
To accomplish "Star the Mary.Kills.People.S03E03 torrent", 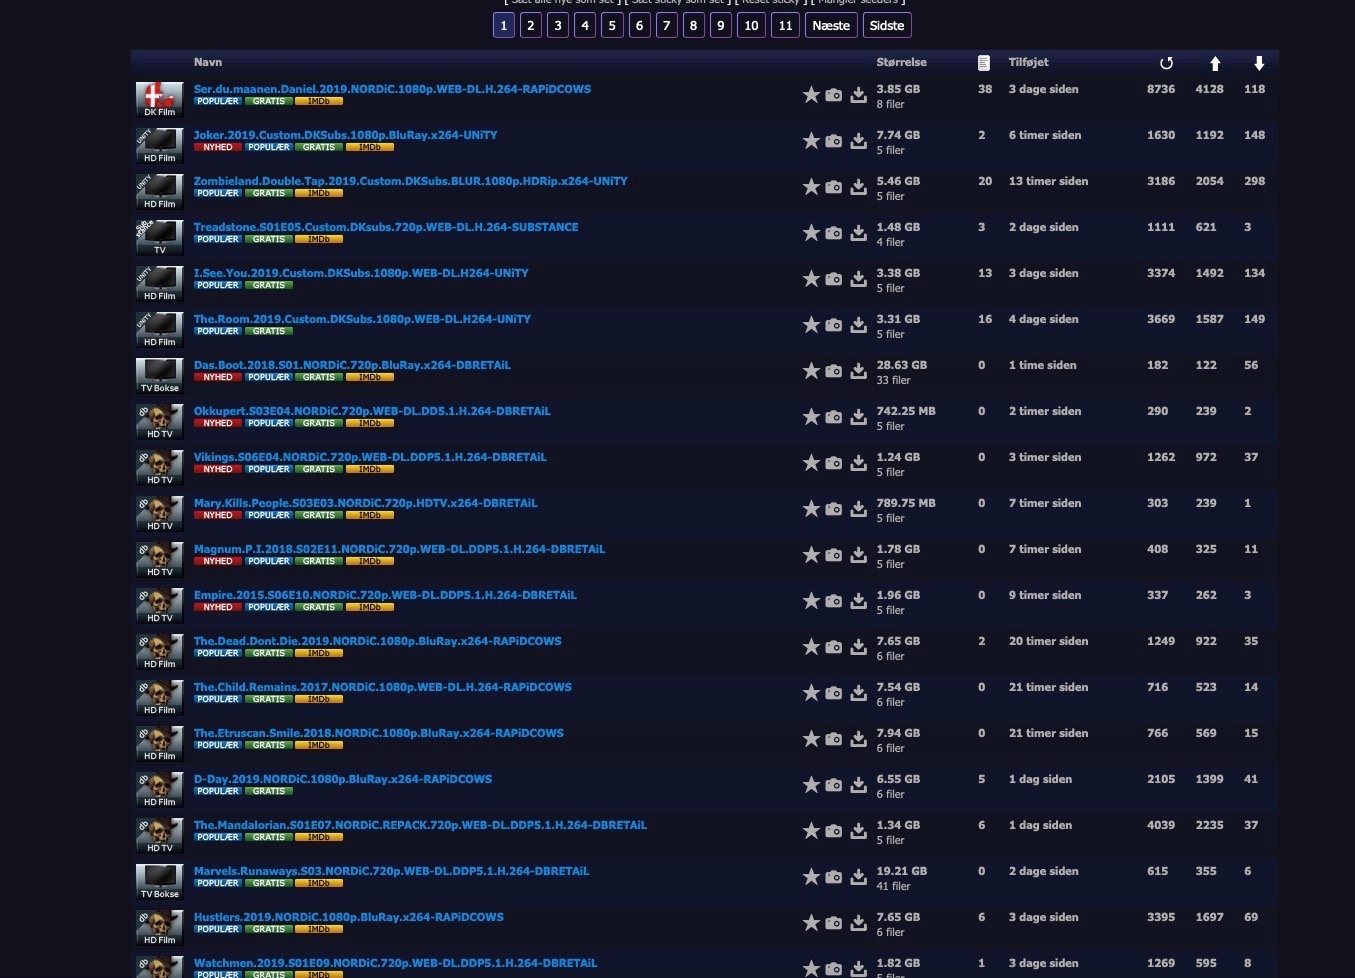I will pyautogui.click(x=811, y=509).
